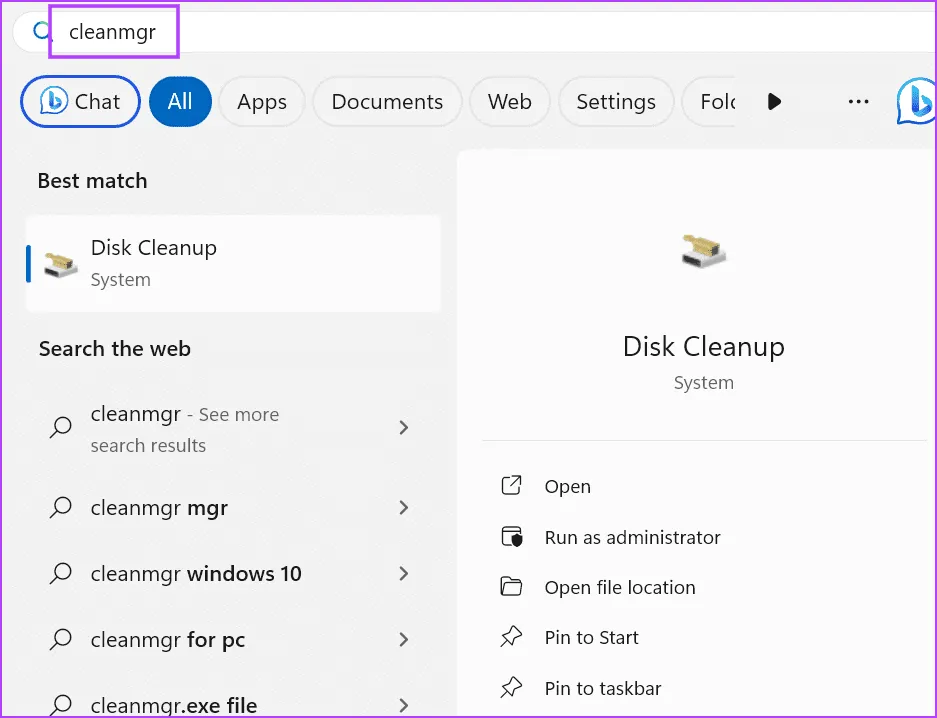Click the magnifier icon beside cleanmgr windows 10
This screenshot has width=937, height=718.
61,573
